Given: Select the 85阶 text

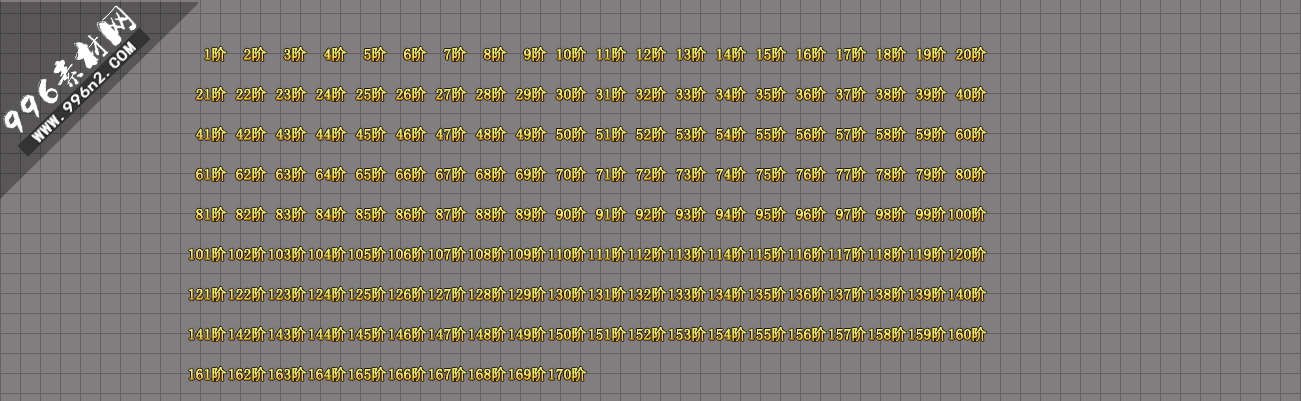Looking at the screenshot, I should click(x=371, y=215).
